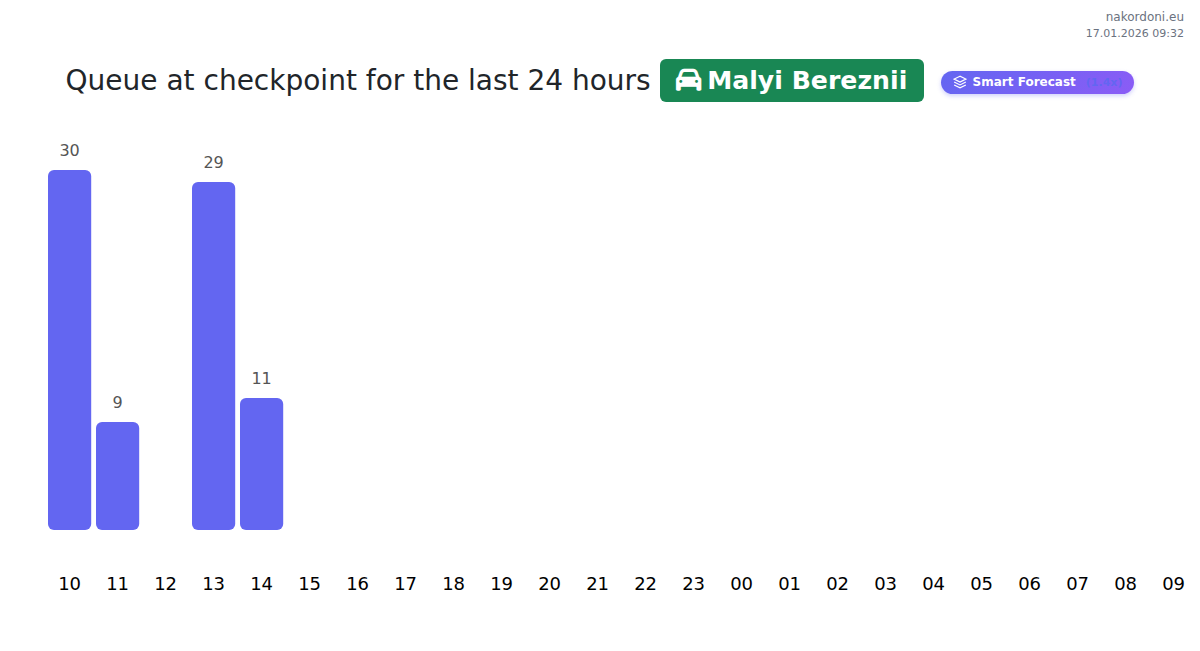The image size is (1200, 651).
Task: Click the bar showing 30 at hour 10
Action: [x=69, y=350]
